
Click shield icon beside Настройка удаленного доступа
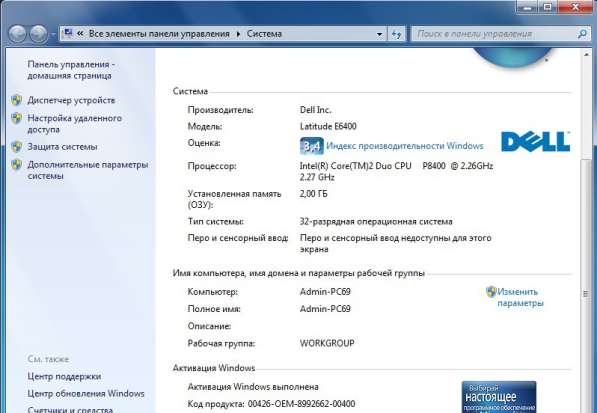16,118
